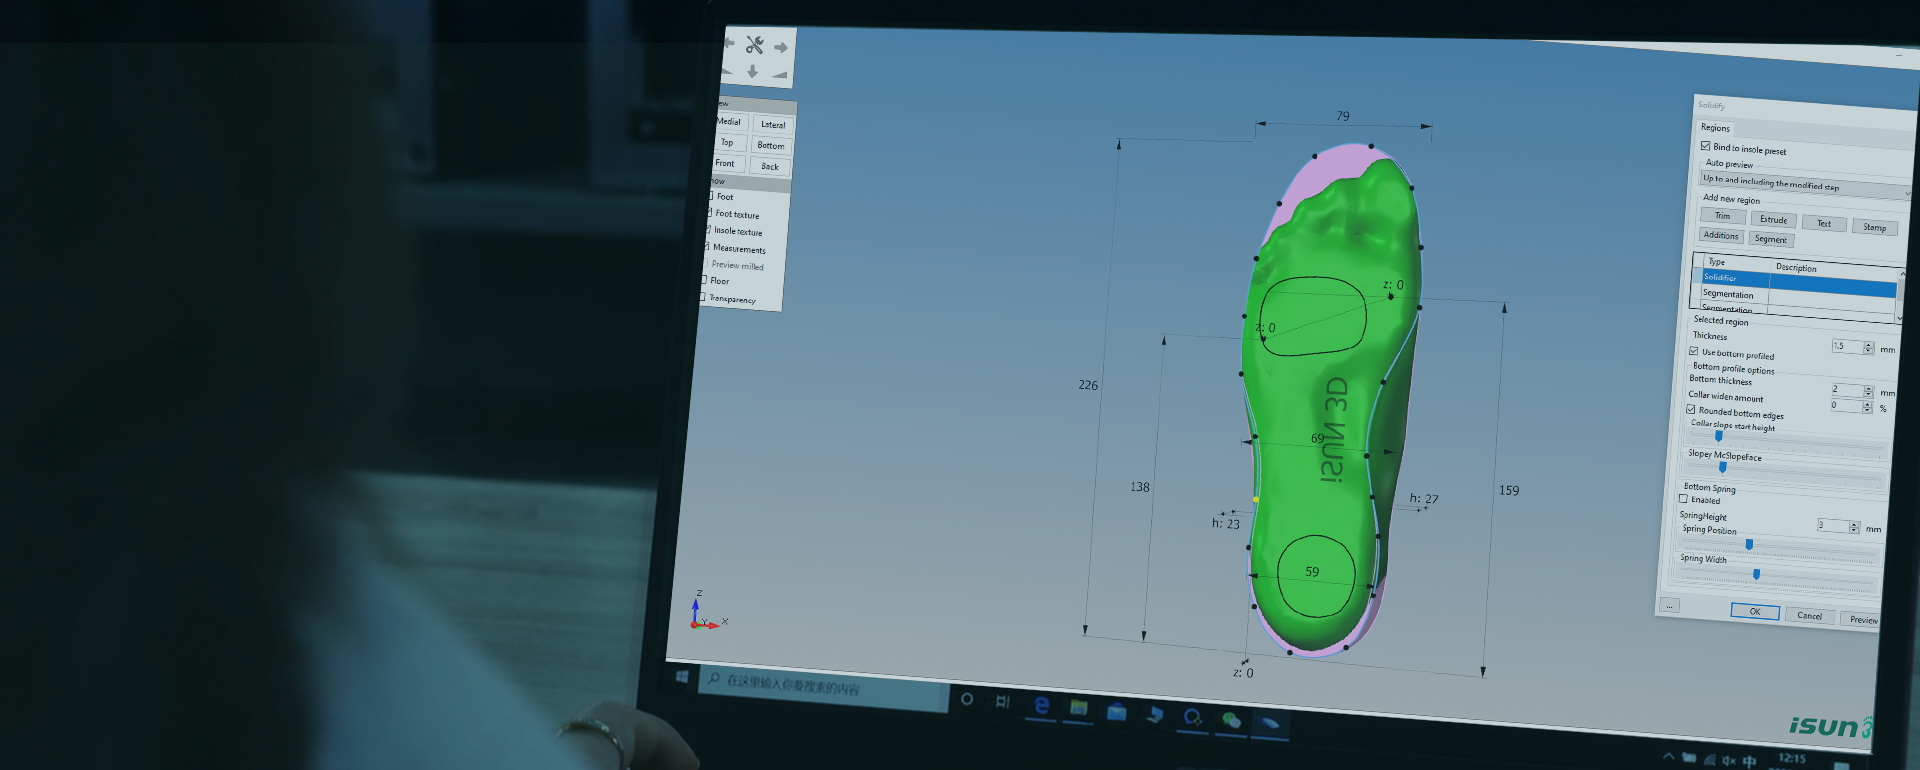The height and width of the screenshot is (770, 1920).
Task: Toggle the Insole texture checkbox
Action: click(708, 229)
